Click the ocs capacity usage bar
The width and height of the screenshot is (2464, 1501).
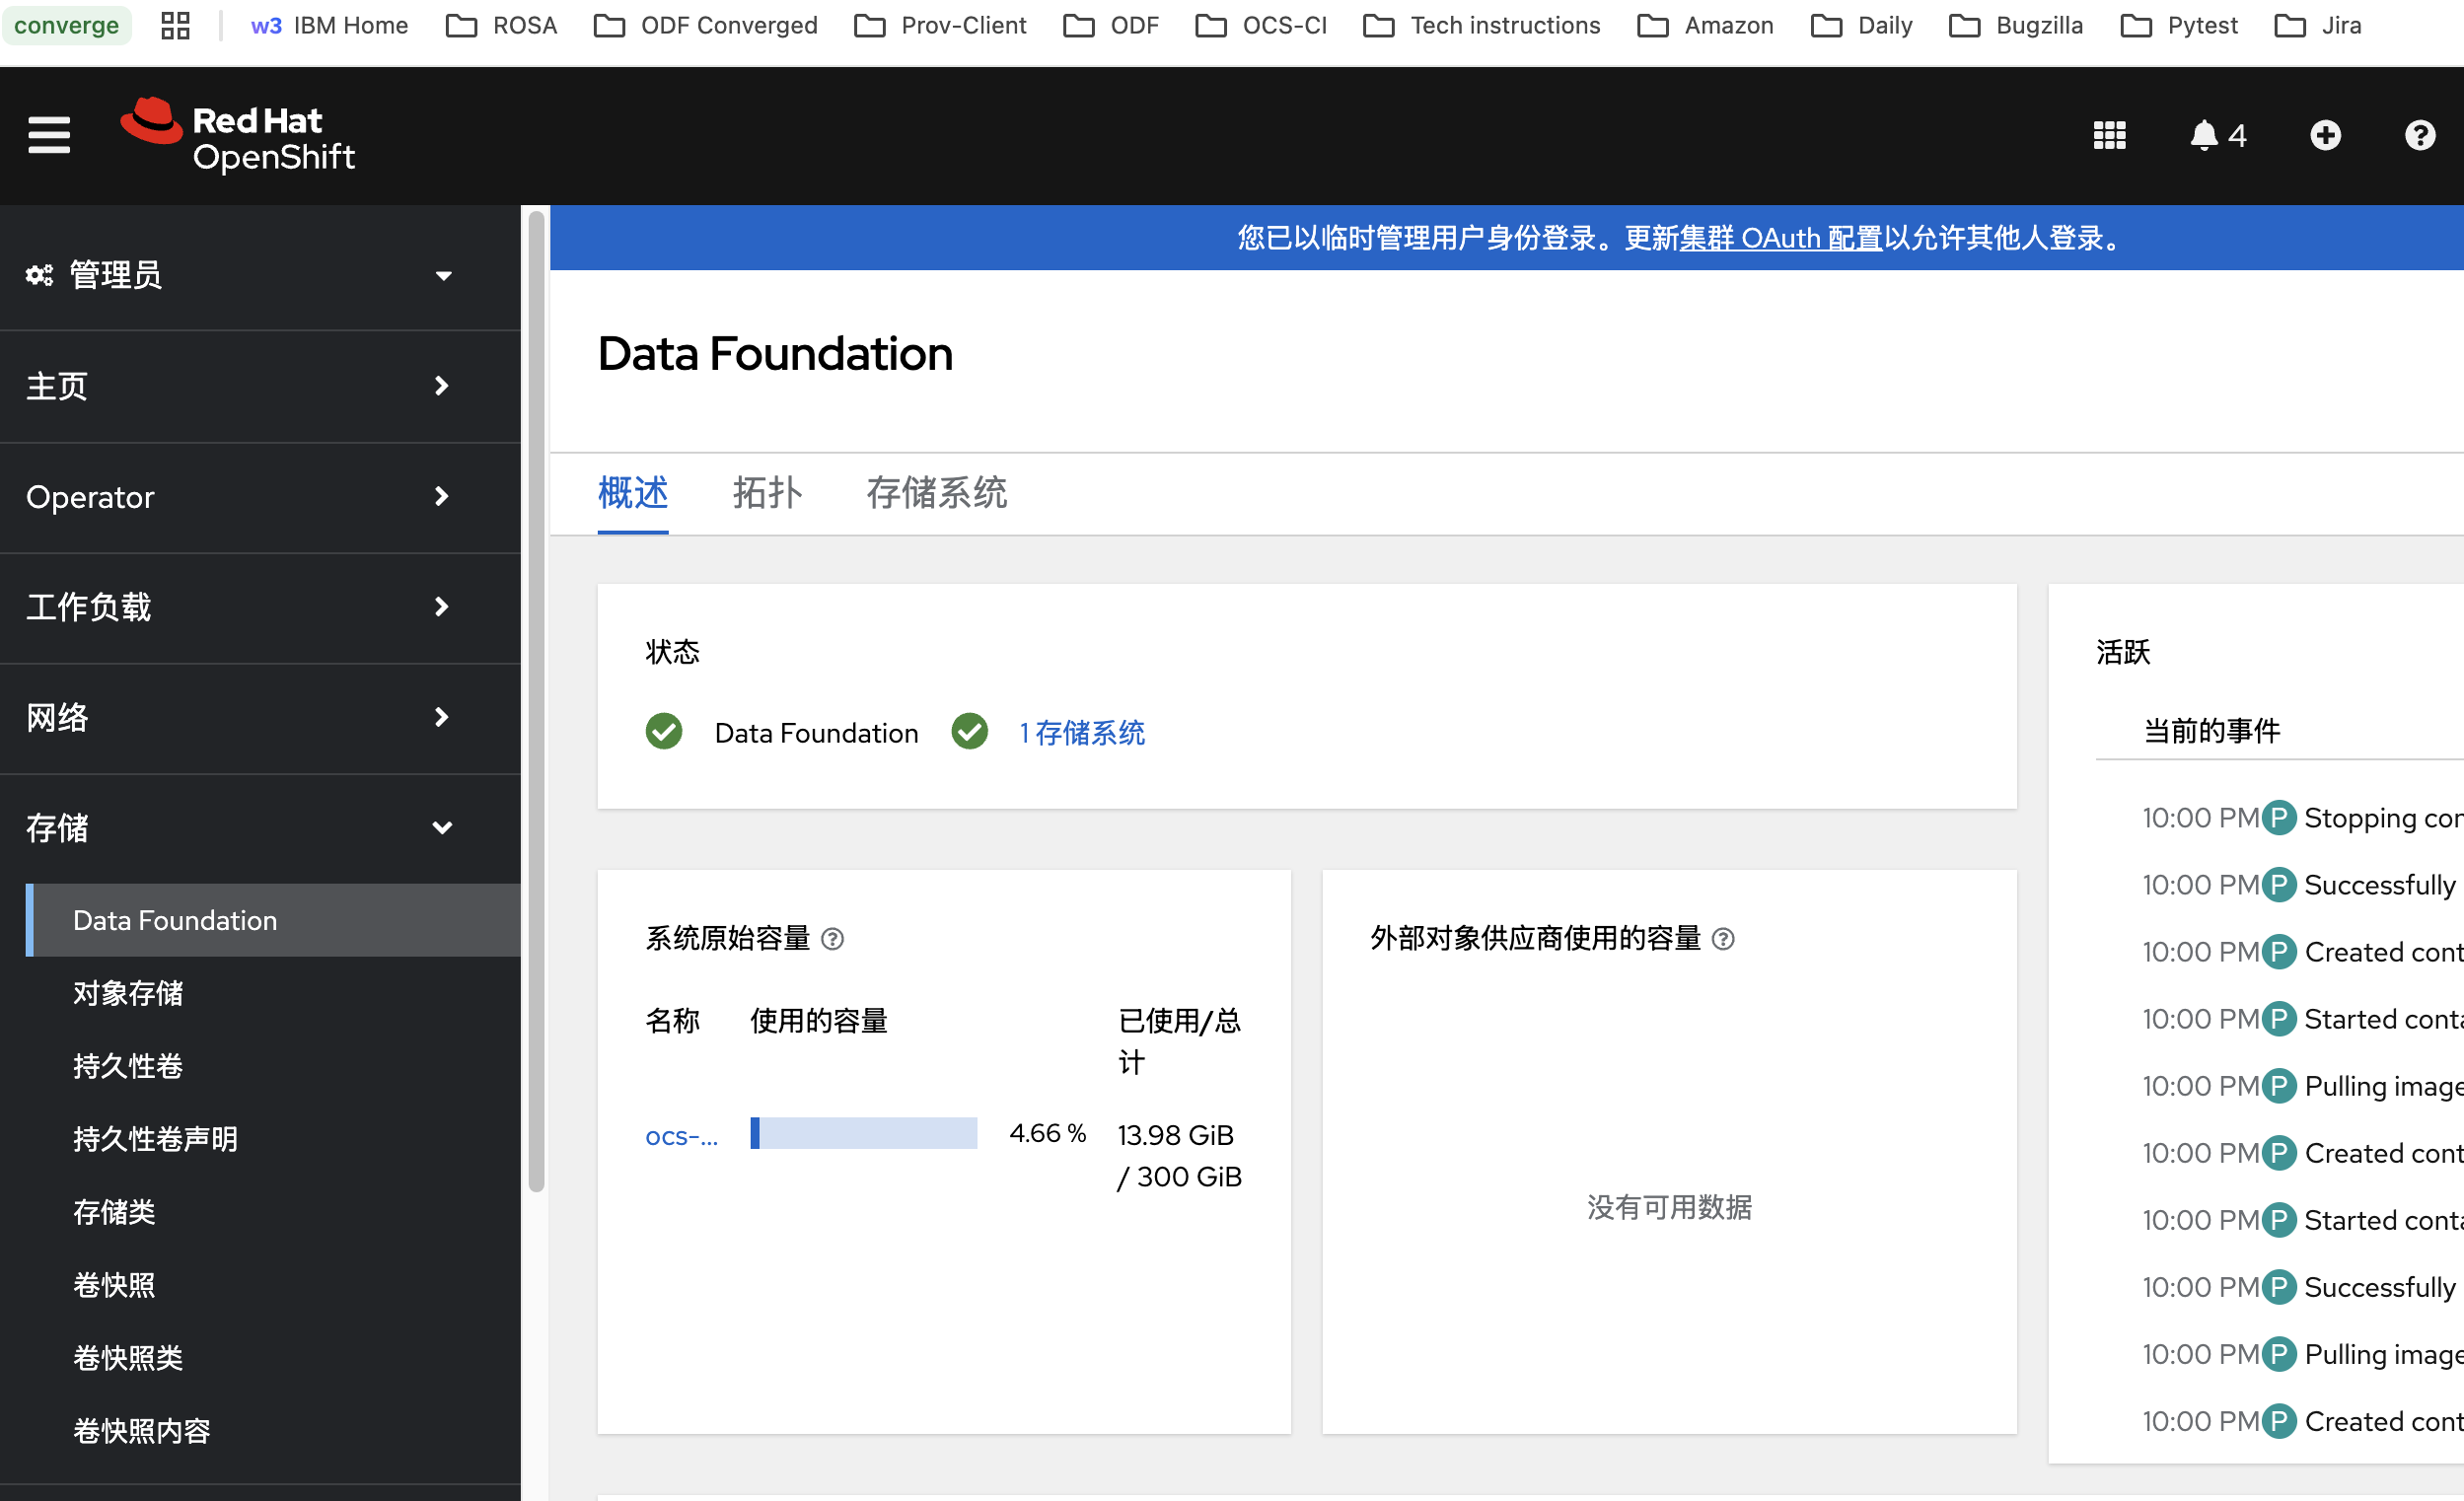click(863, 1133)
